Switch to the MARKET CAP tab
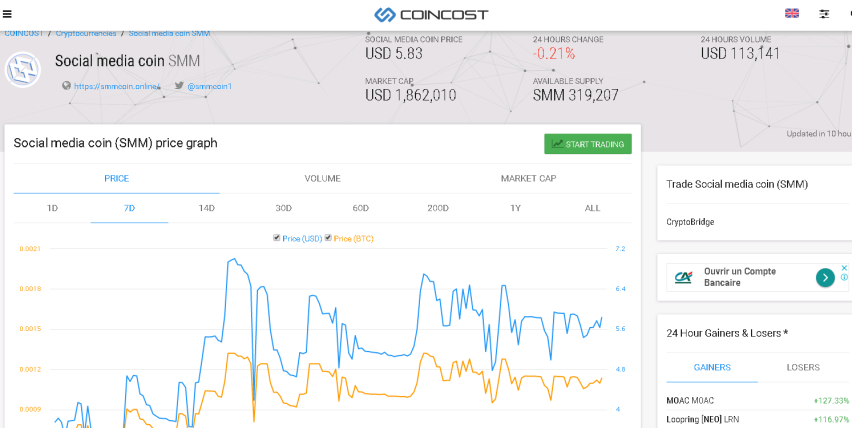The width and height of the screenshot is (852, 428). (529, 179)
